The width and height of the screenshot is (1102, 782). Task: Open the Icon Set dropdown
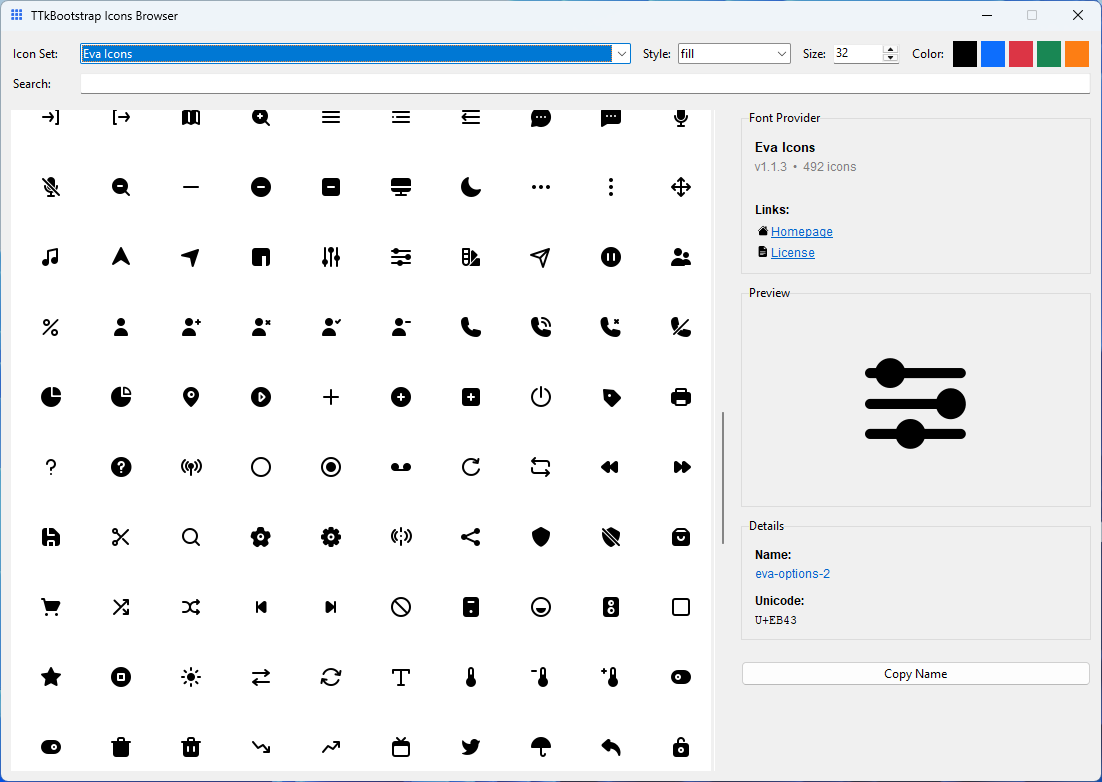622,53
